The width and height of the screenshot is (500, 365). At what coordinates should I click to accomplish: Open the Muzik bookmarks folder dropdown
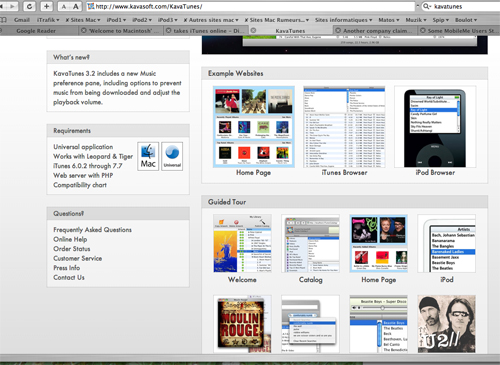click(x=416, y=20)
